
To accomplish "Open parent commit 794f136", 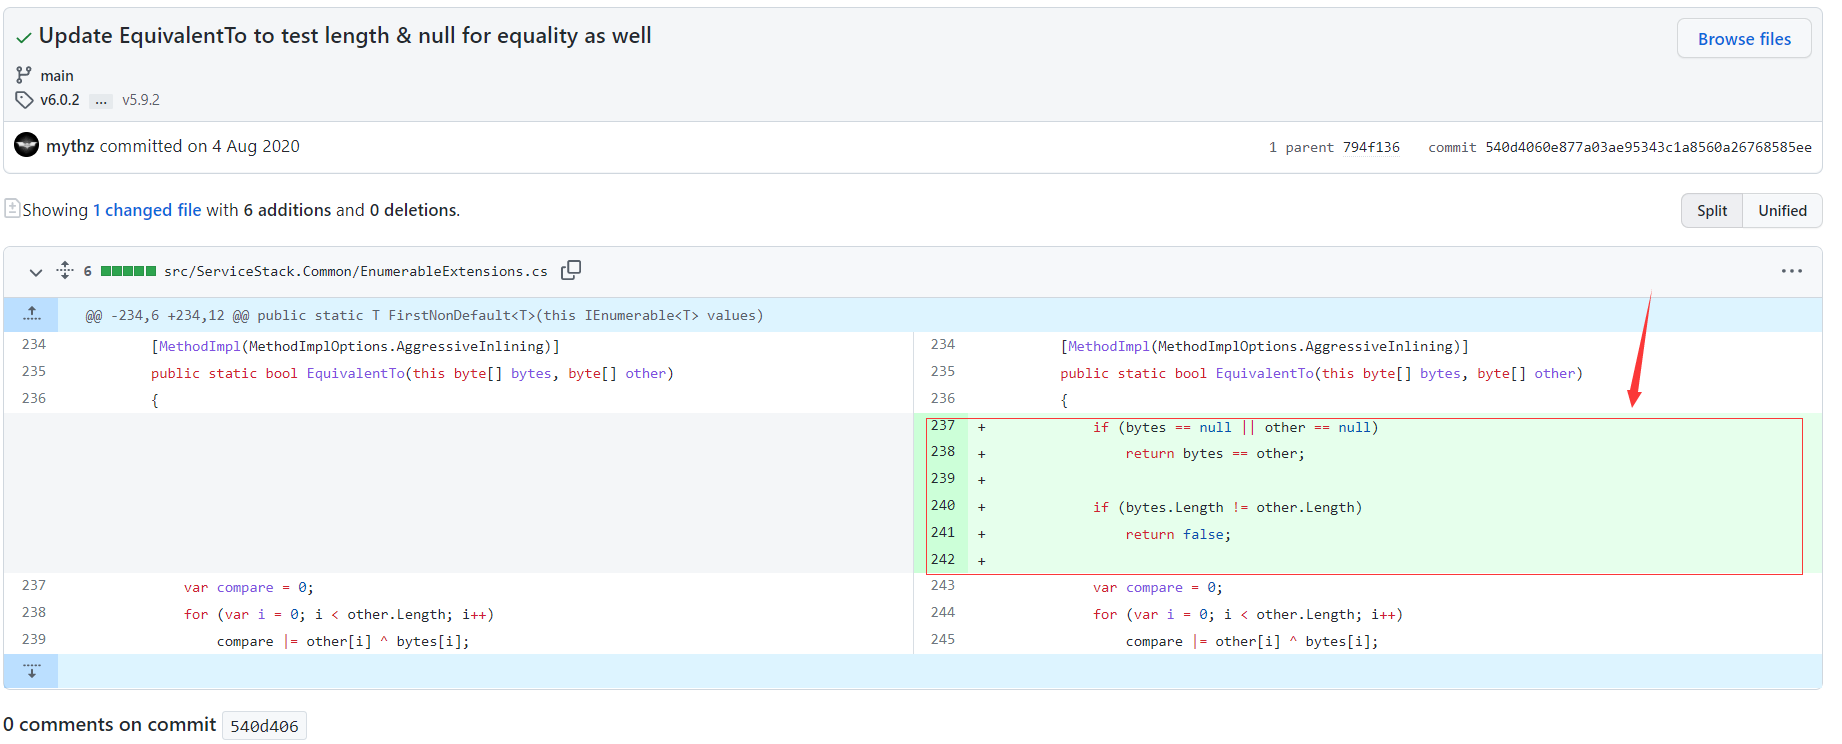I will click(1370, 147).
